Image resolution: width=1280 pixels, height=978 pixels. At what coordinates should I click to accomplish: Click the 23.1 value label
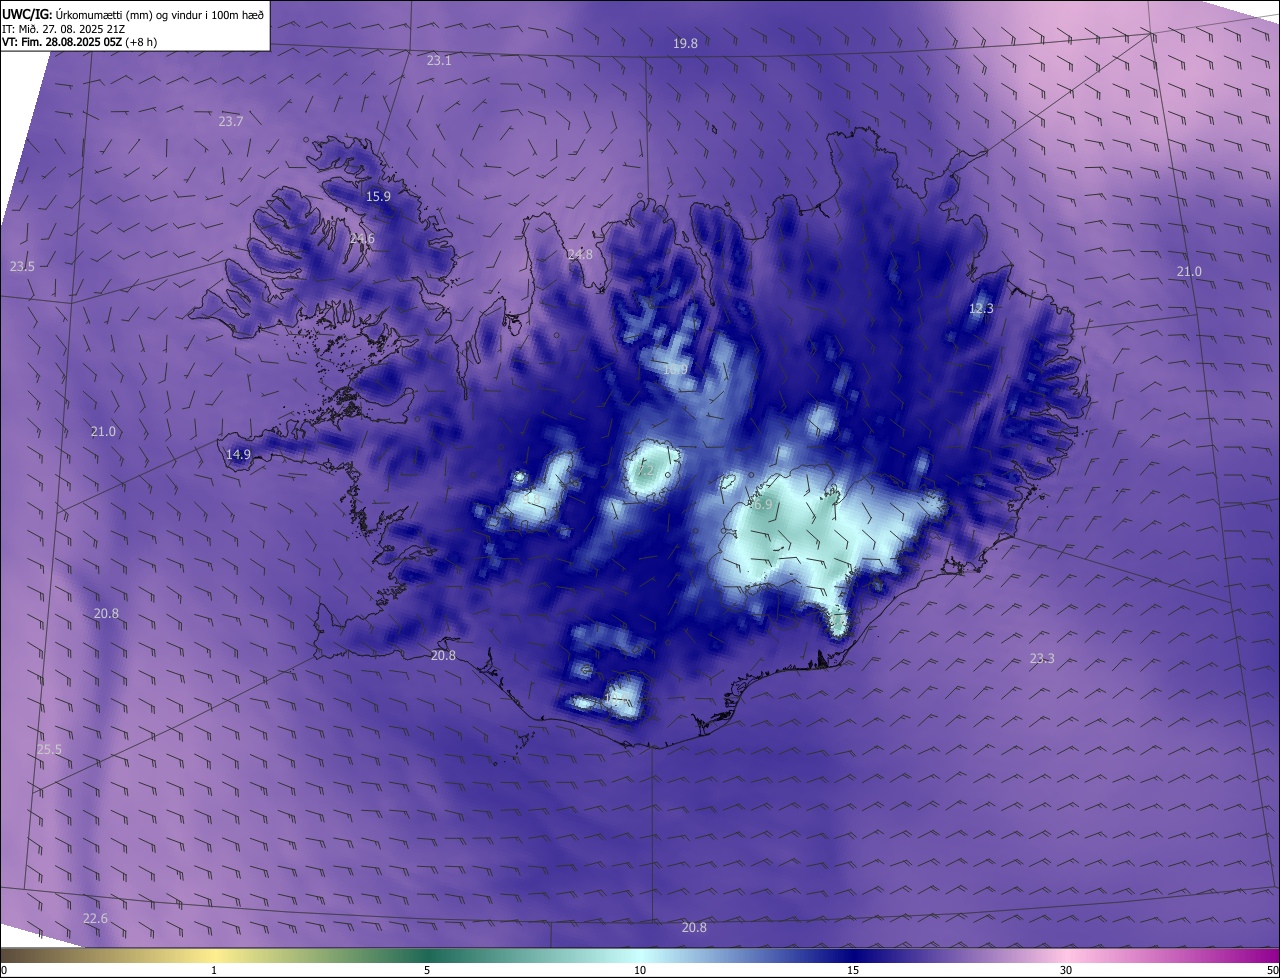click(439, 61)
